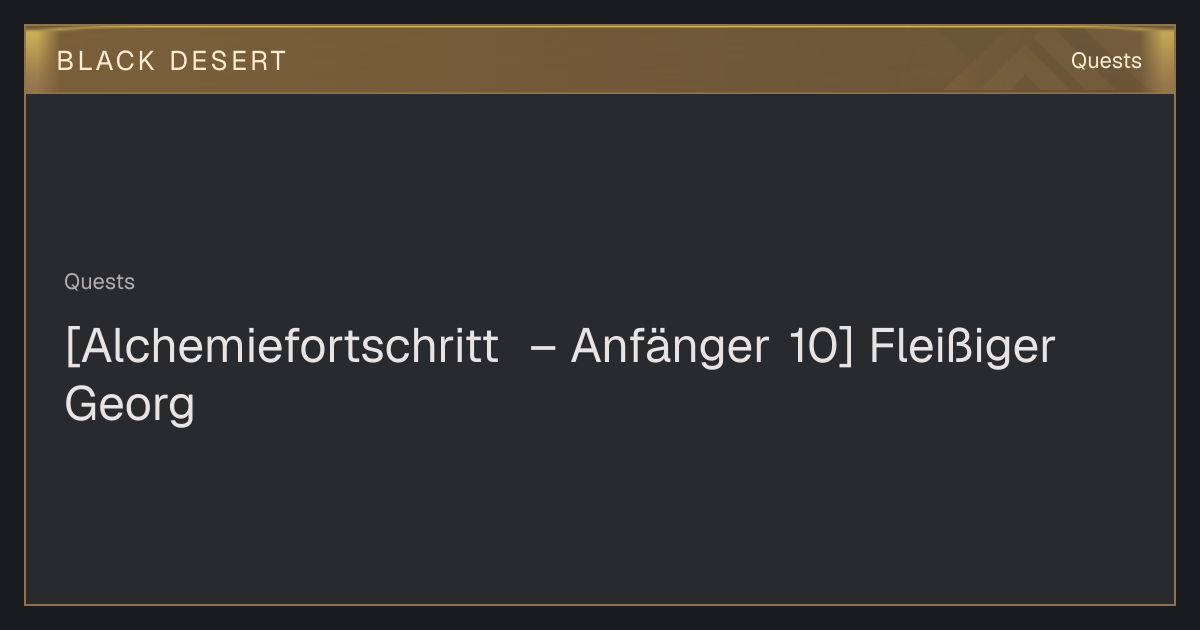Click the word Georg in title
This screenshot has height=630, width=1200.
click(x=129, y=406)
